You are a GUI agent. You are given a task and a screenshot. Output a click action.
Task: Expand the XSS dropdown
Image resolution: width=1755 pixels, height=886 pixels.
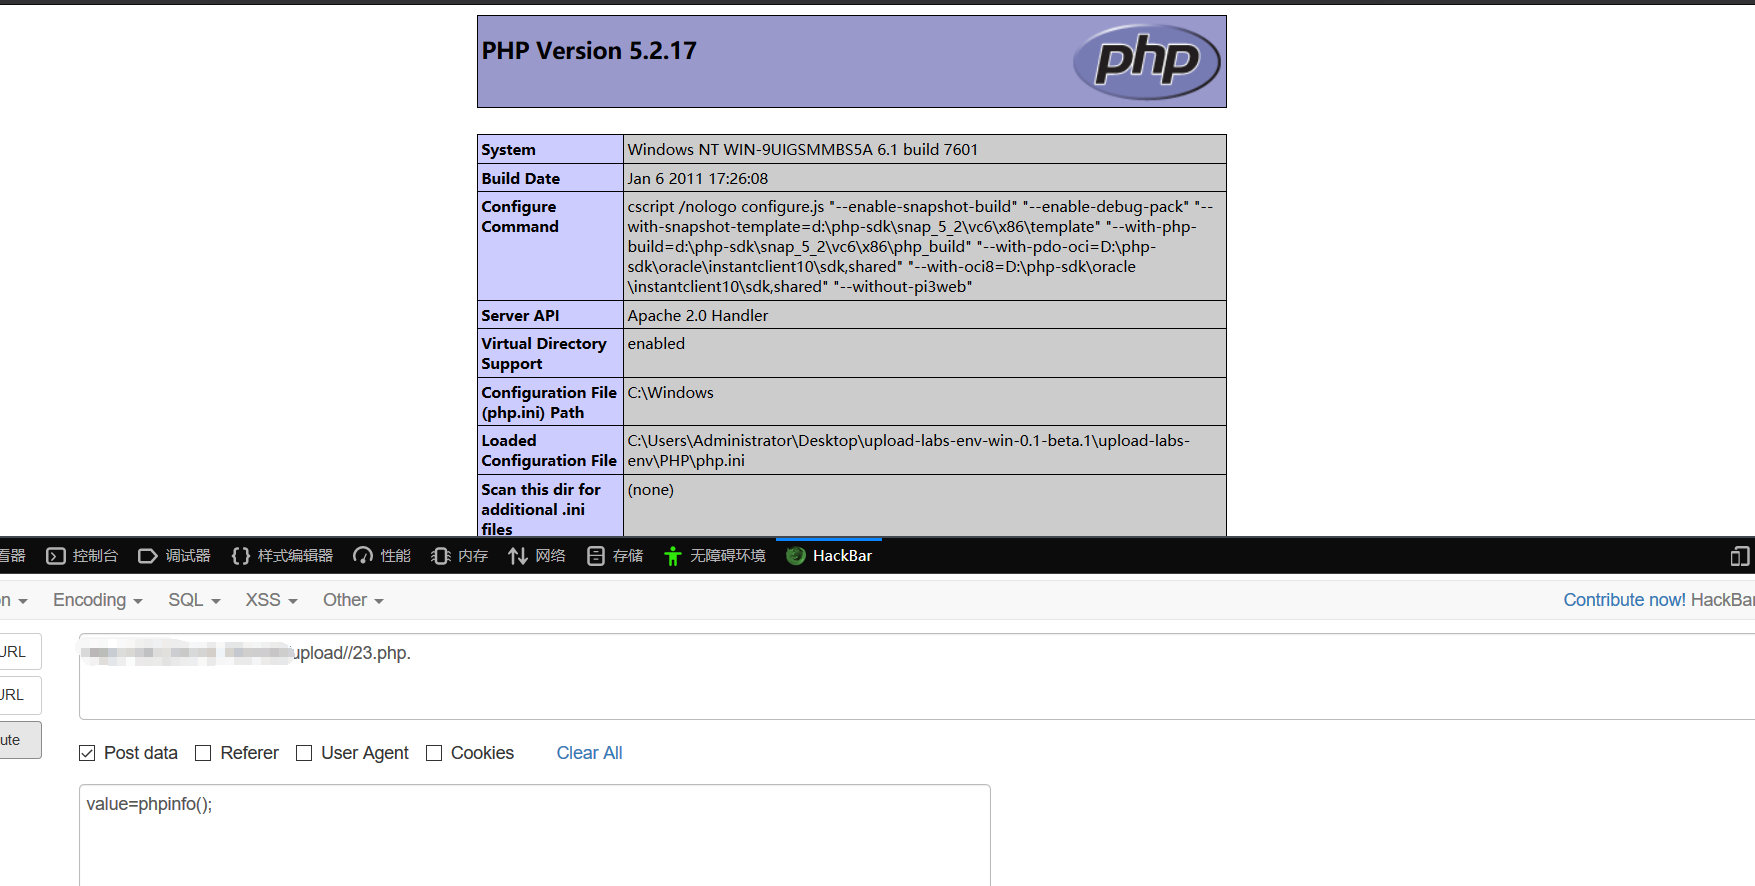point(272,600)
